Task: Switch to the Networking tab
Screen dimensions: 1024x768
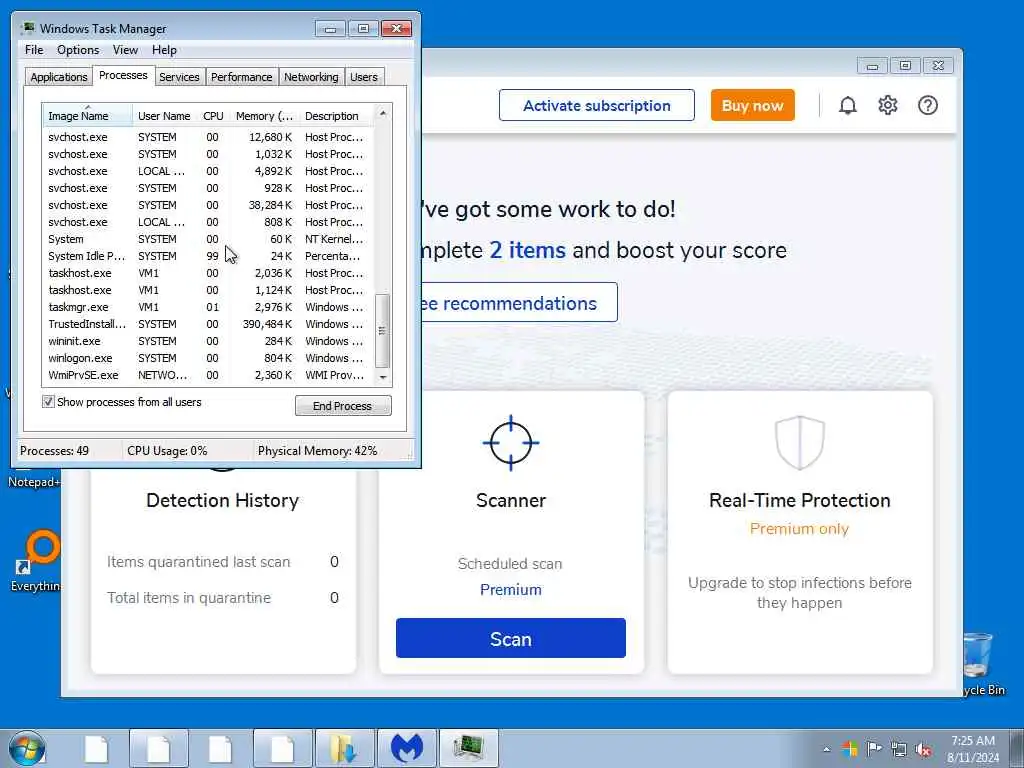Action: (311, 77)
